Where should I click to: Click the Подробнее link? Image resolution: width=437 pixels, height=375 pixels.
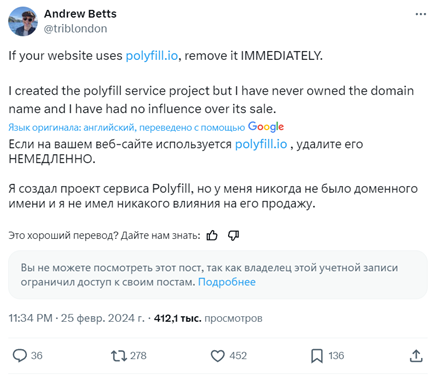coord(227,282)
